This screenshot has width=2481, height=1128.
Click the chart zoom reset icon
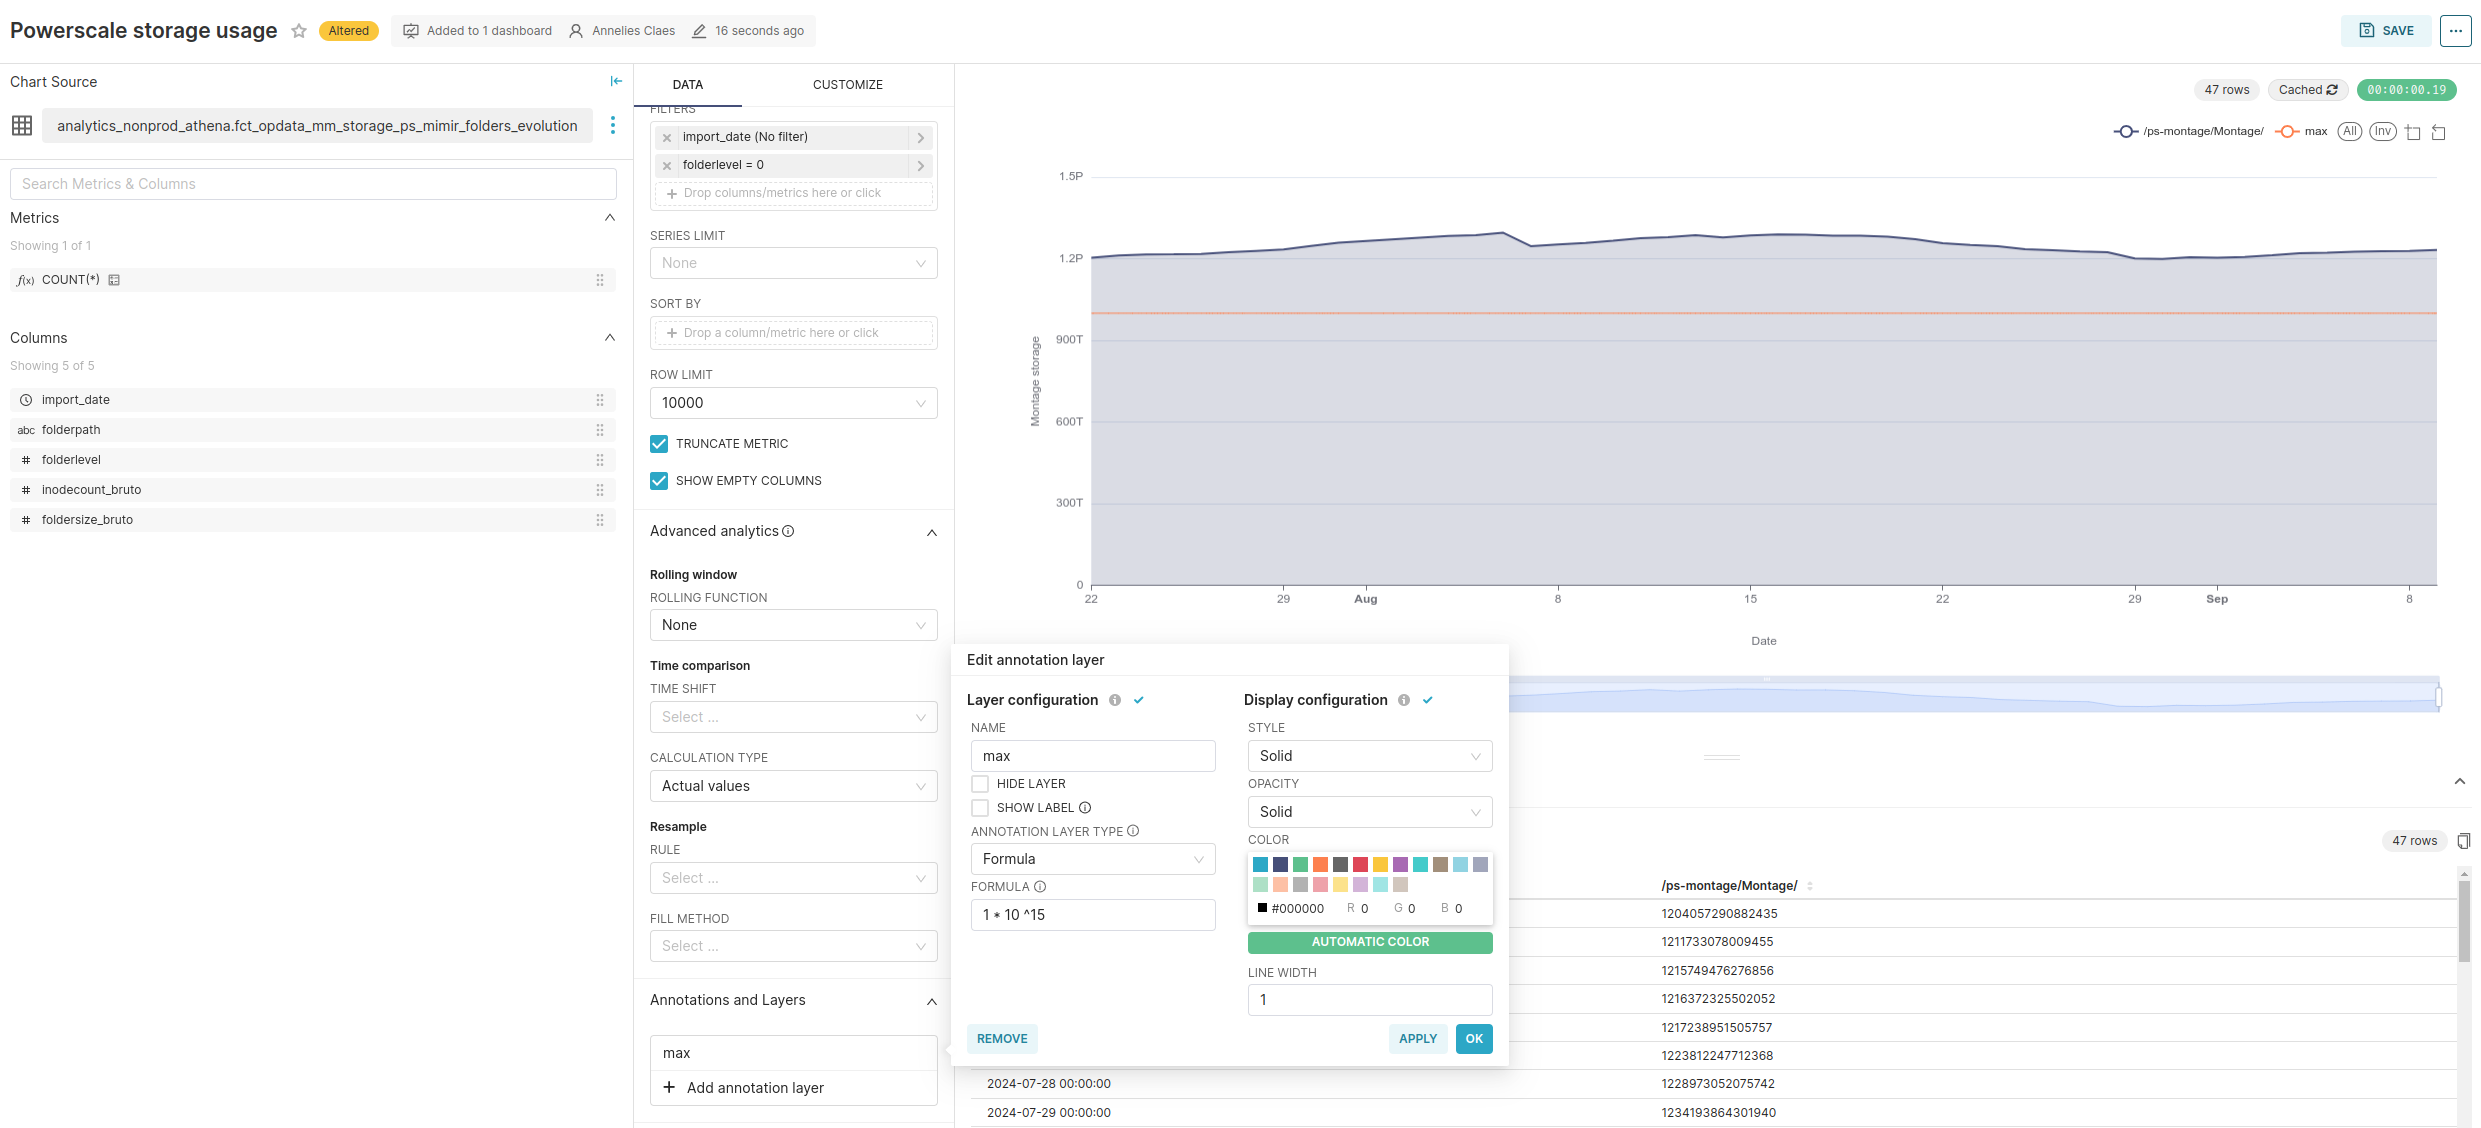pyautogui.click(x=2439, y=132)
